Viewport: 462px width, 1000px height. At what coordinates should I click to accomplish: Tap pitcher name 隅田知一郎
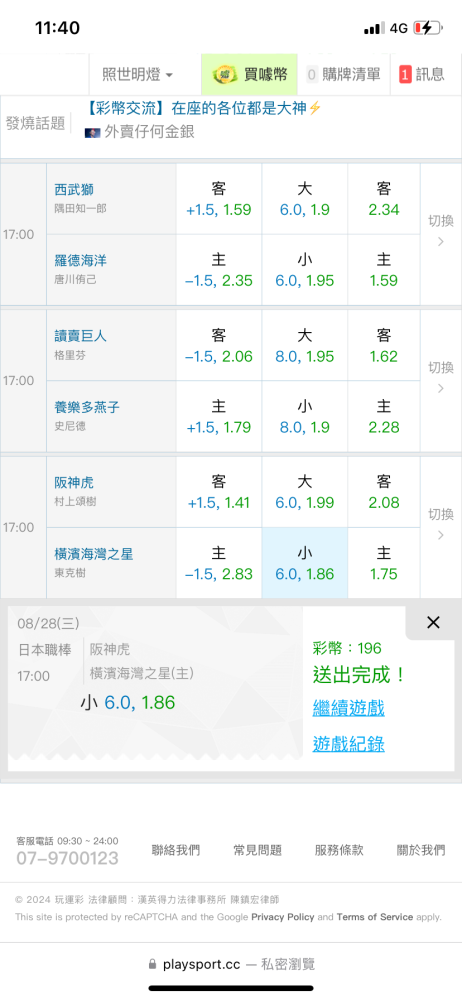coord(78,208)
